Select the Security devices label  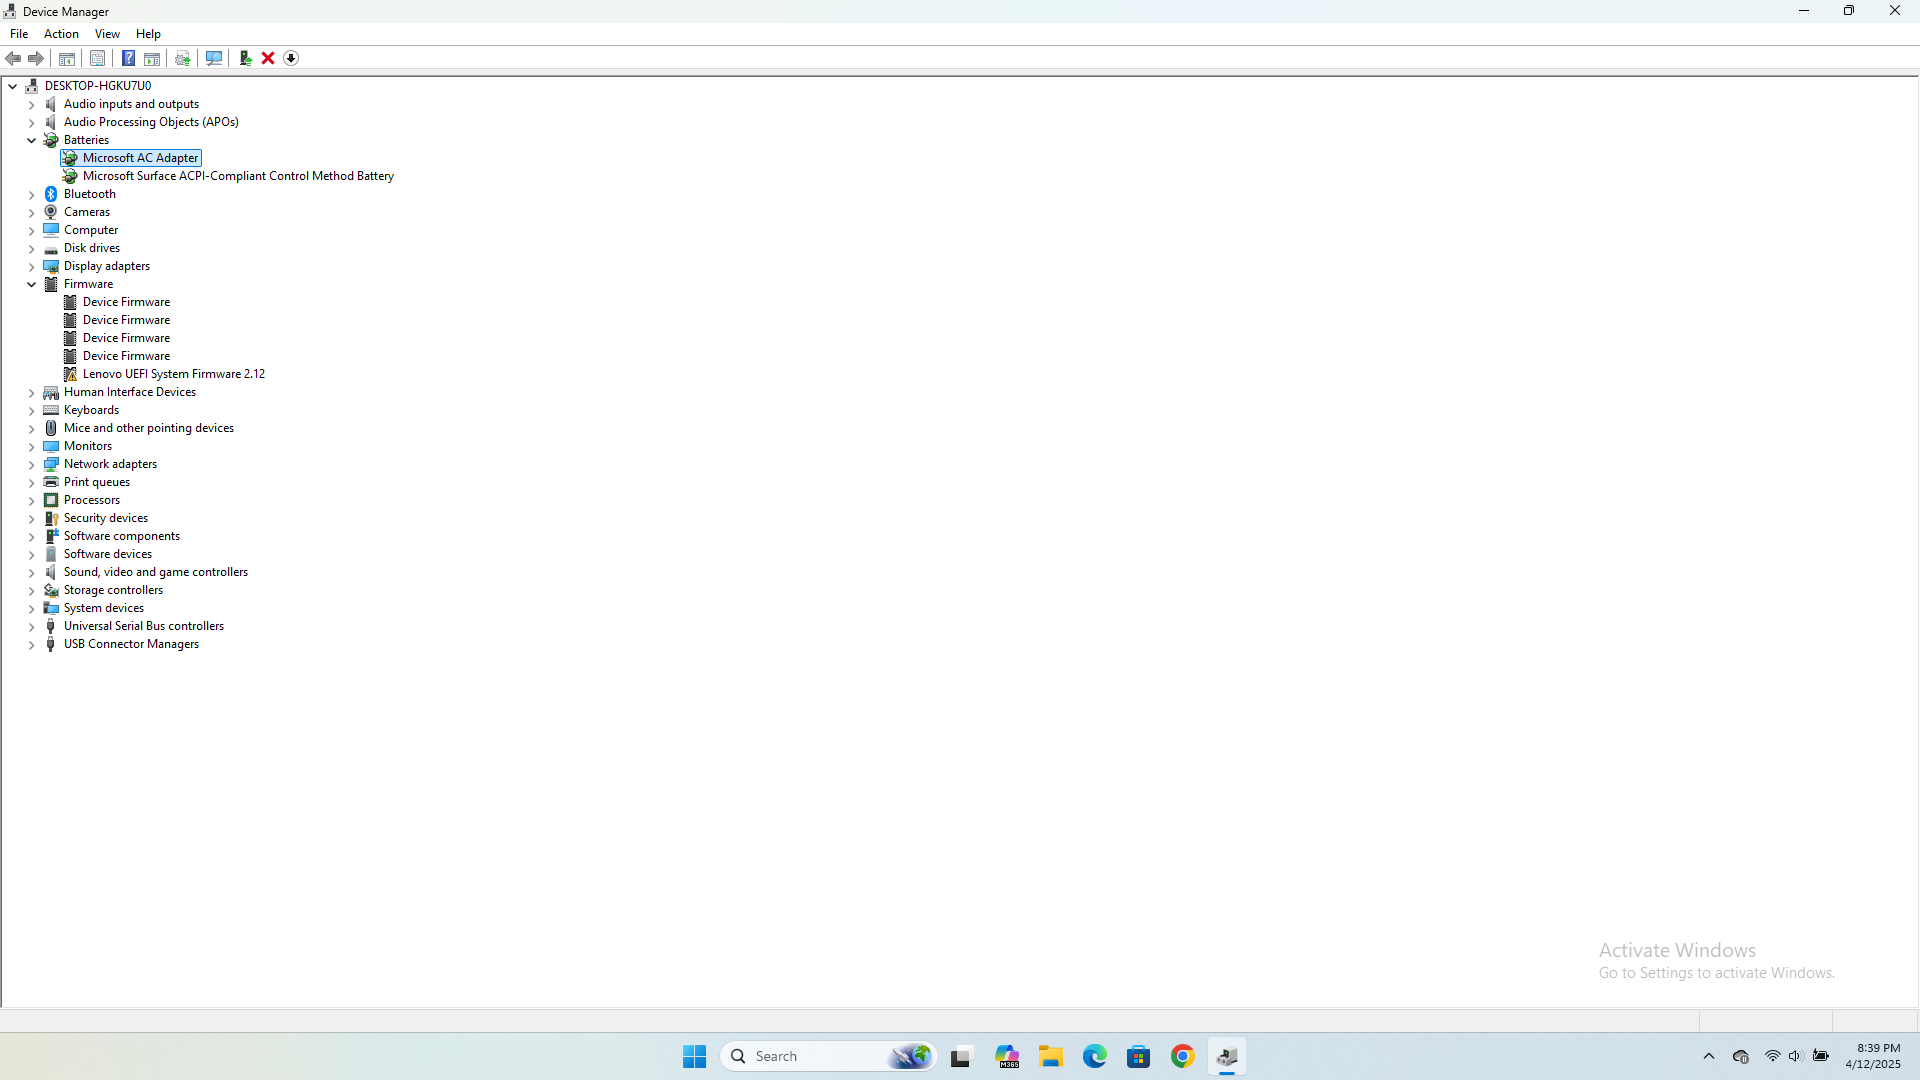pos(106,518)
